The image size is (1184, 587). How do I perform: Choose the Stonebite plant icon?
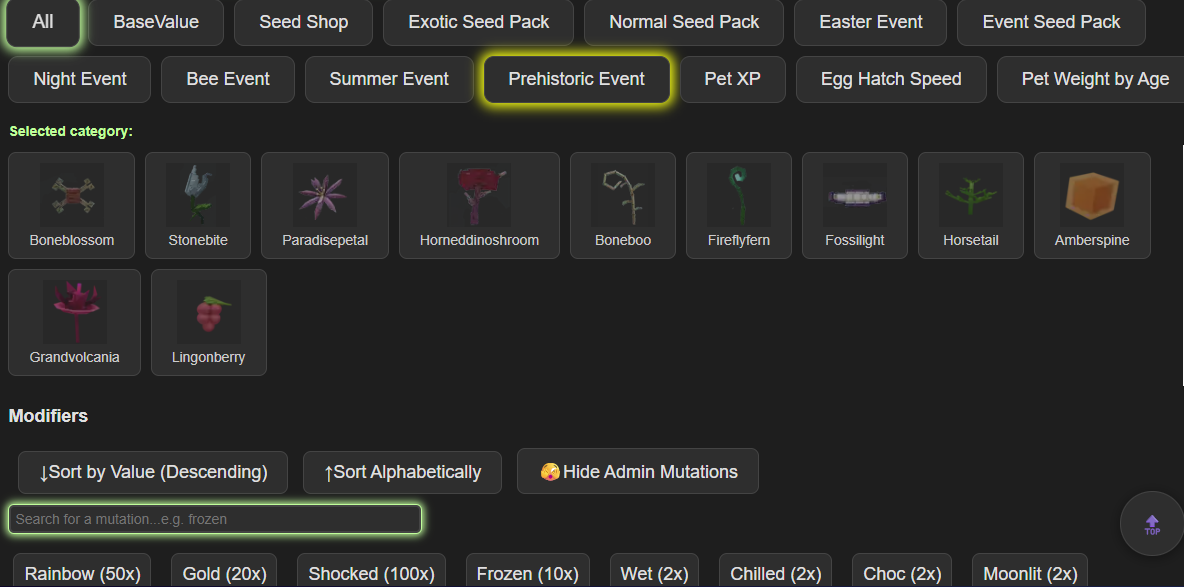[x=198, y=196]
